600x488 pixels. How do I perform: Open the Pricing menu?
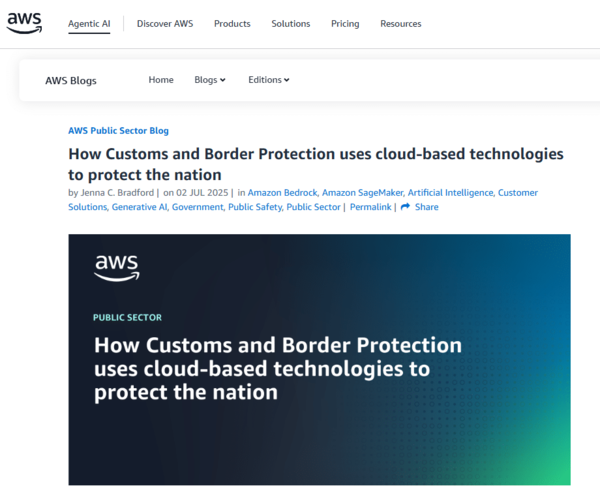click(x=345, y=24)
